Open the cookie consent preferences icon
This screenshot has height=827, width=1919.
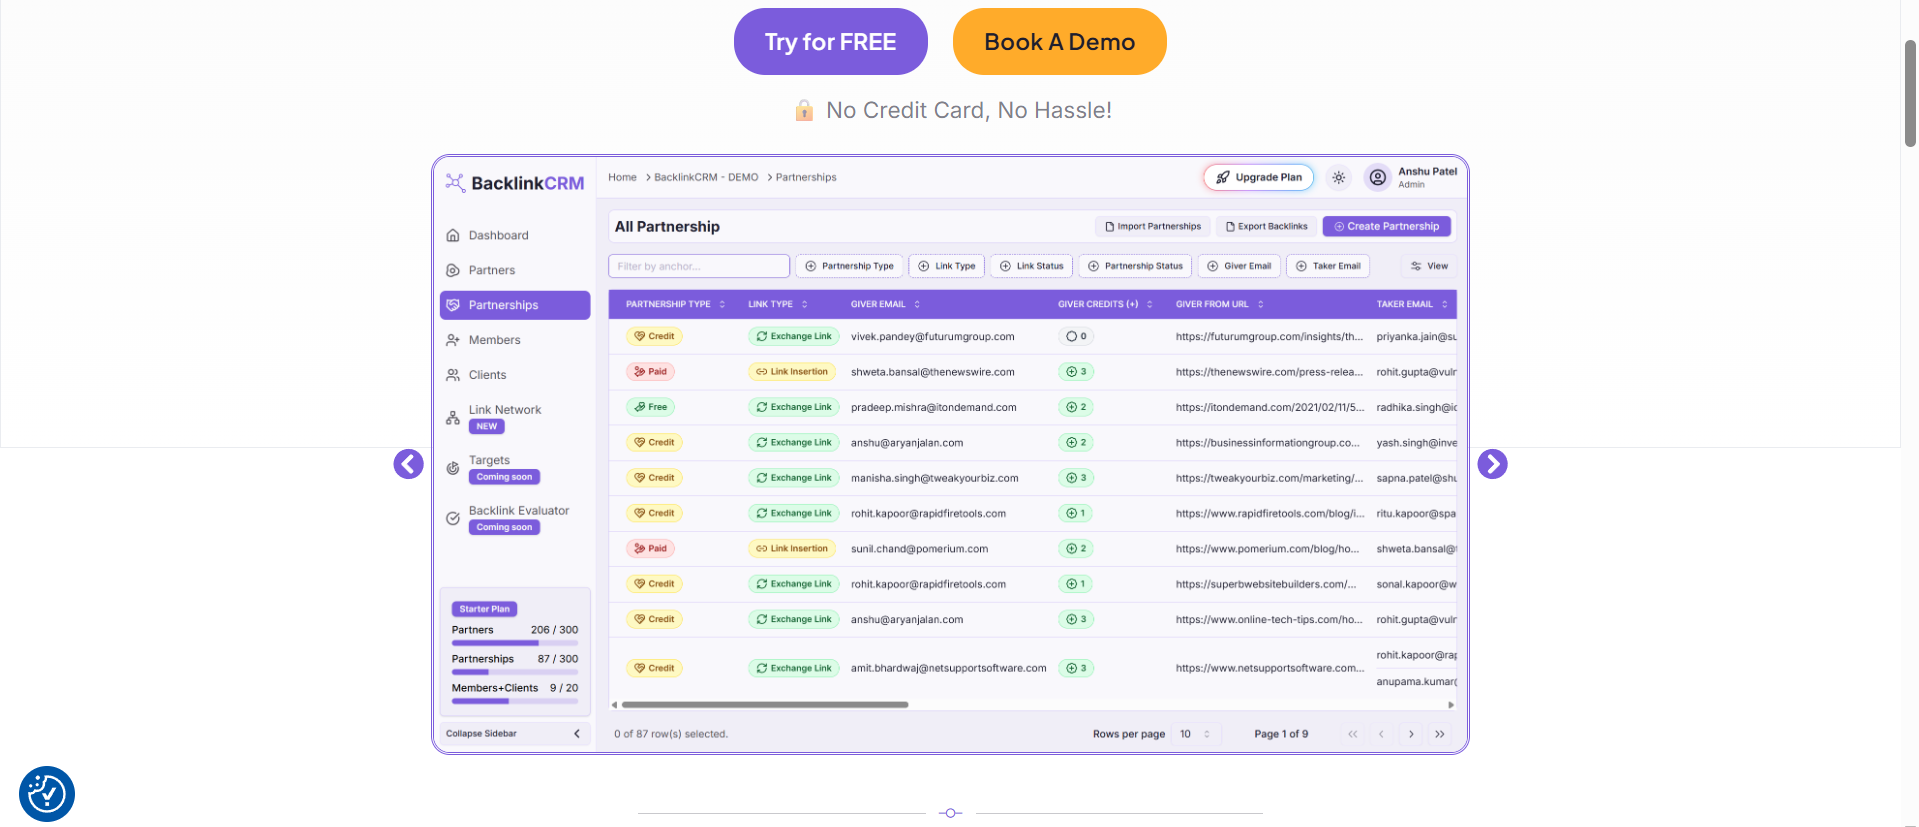[x=47, y=794]
